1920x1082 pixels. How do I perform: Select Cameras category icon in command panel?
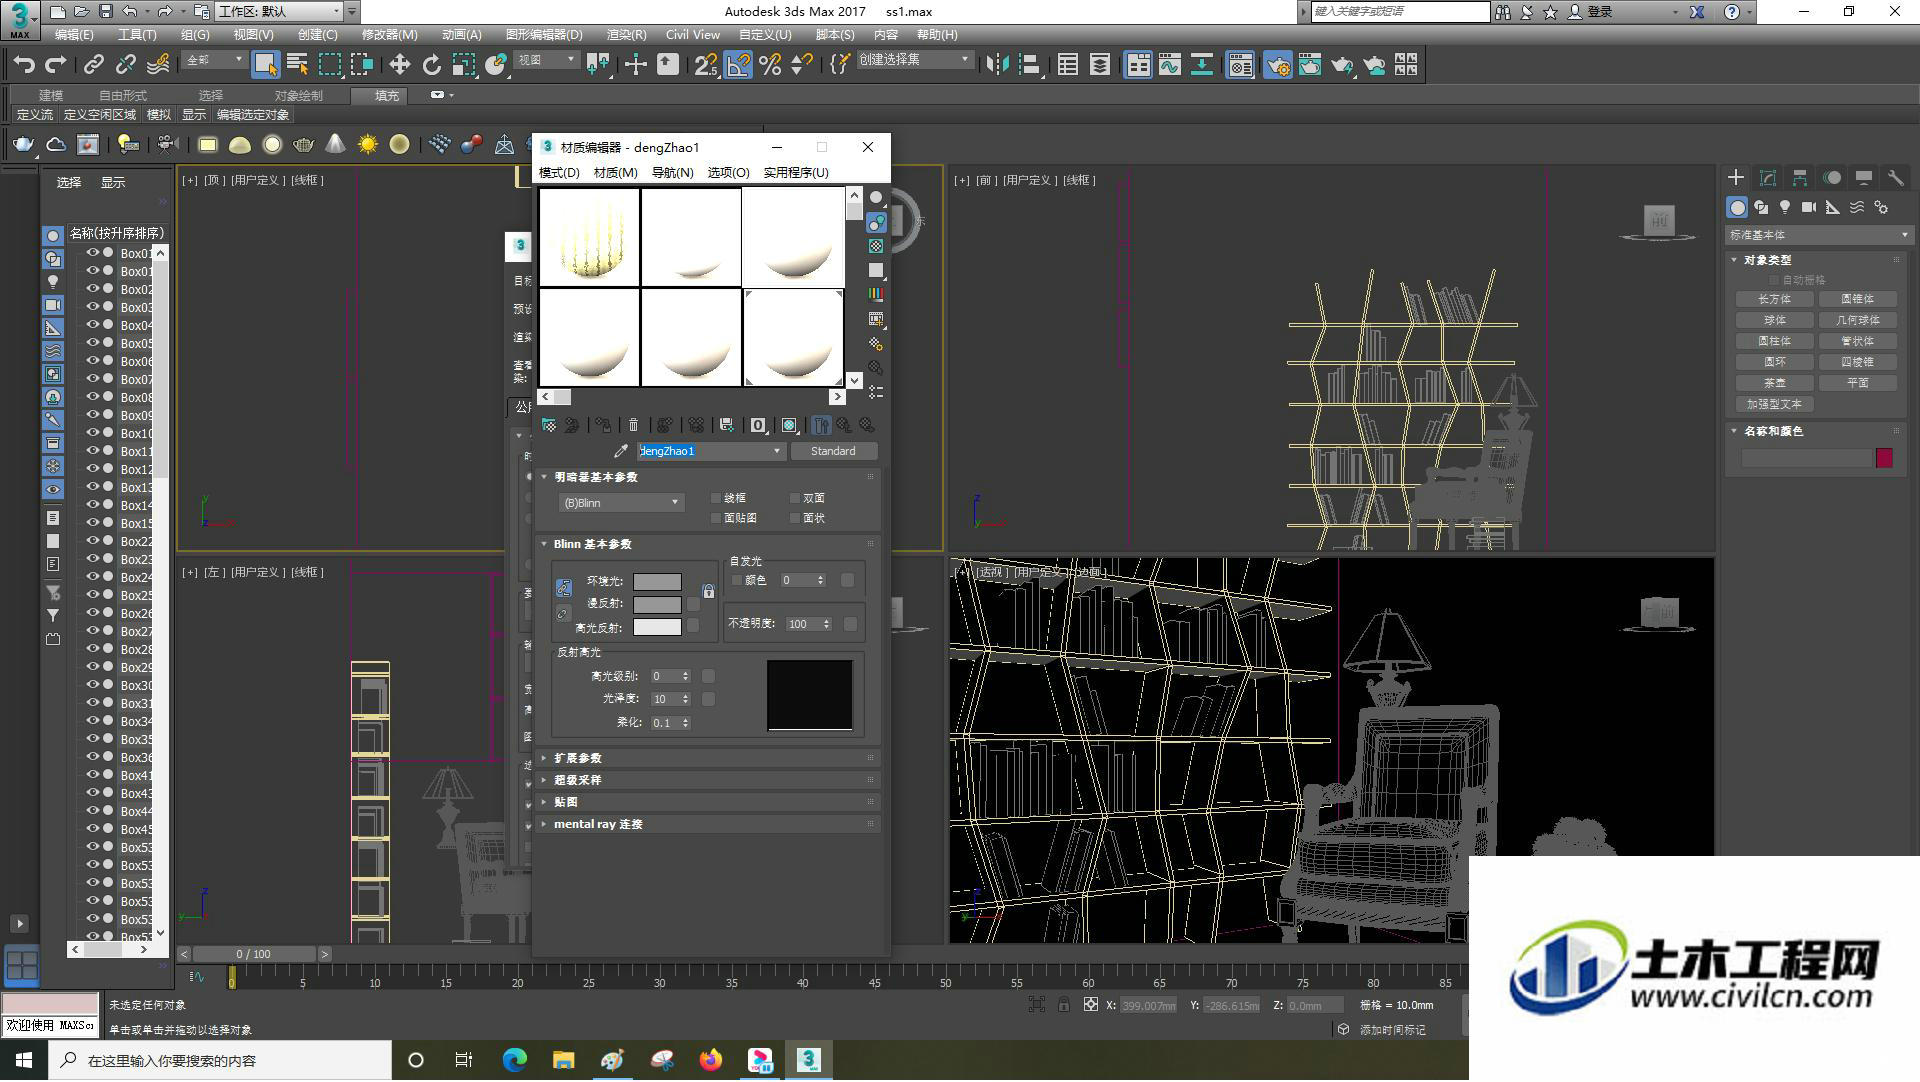pos(1809,207)
